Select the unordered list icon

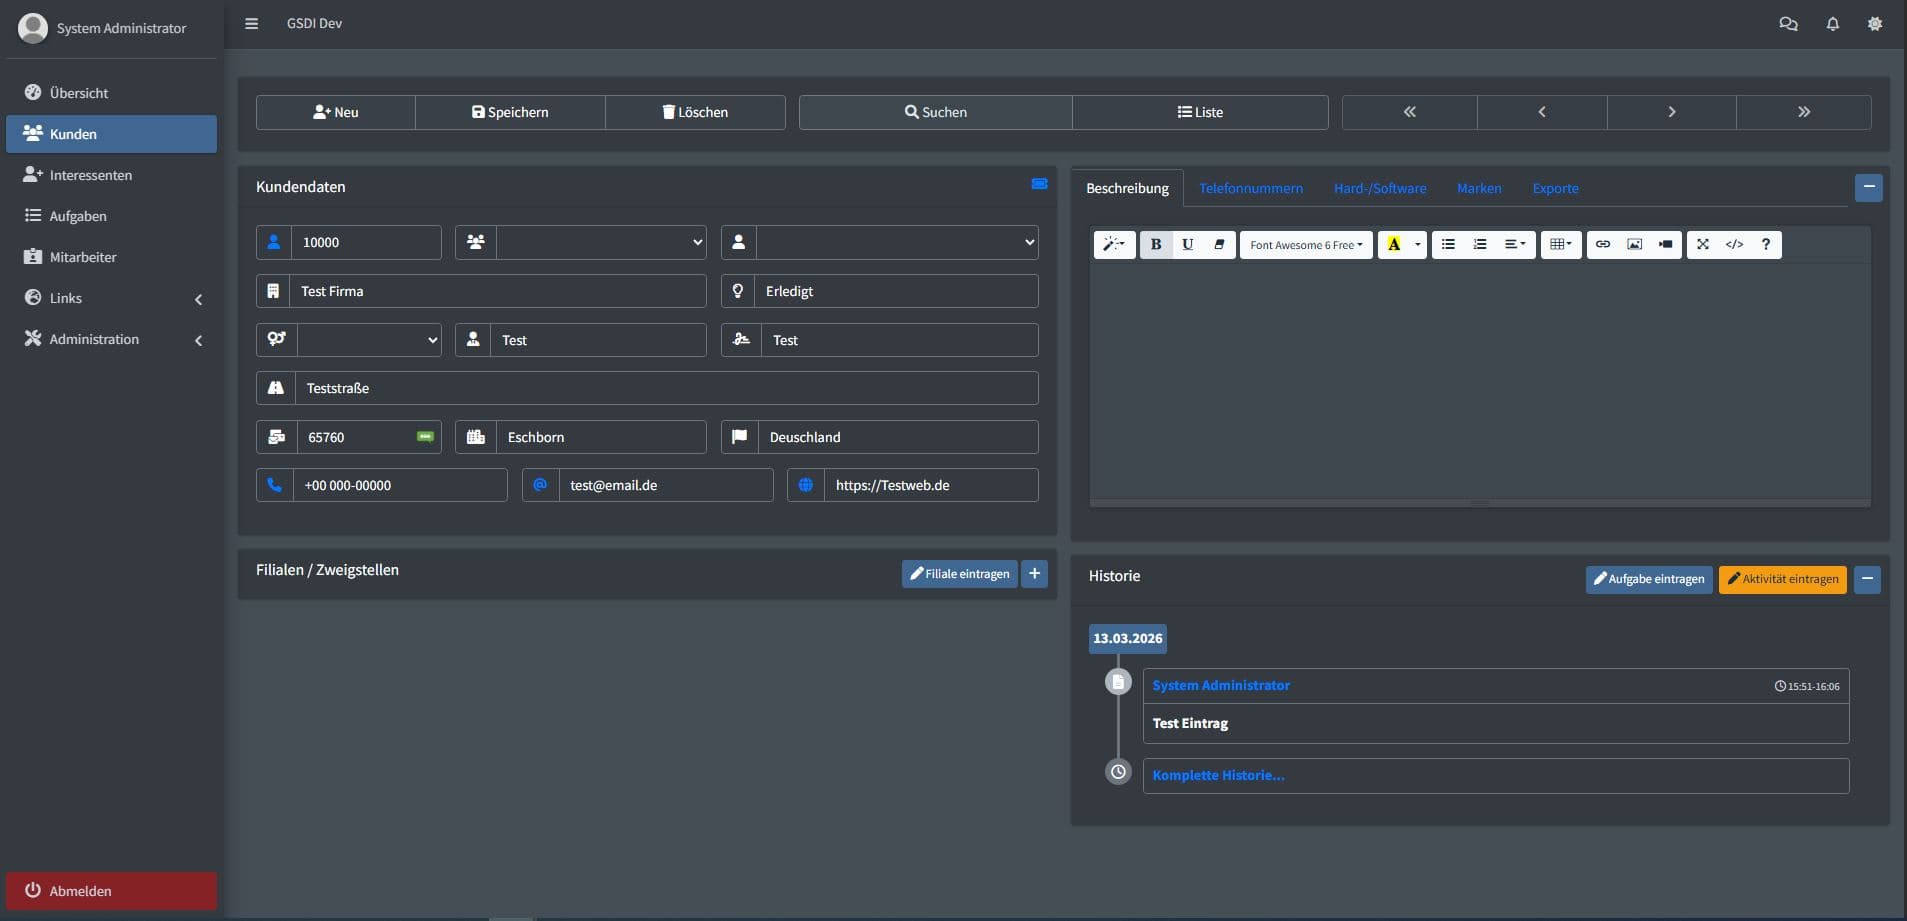click(1449, 245)
